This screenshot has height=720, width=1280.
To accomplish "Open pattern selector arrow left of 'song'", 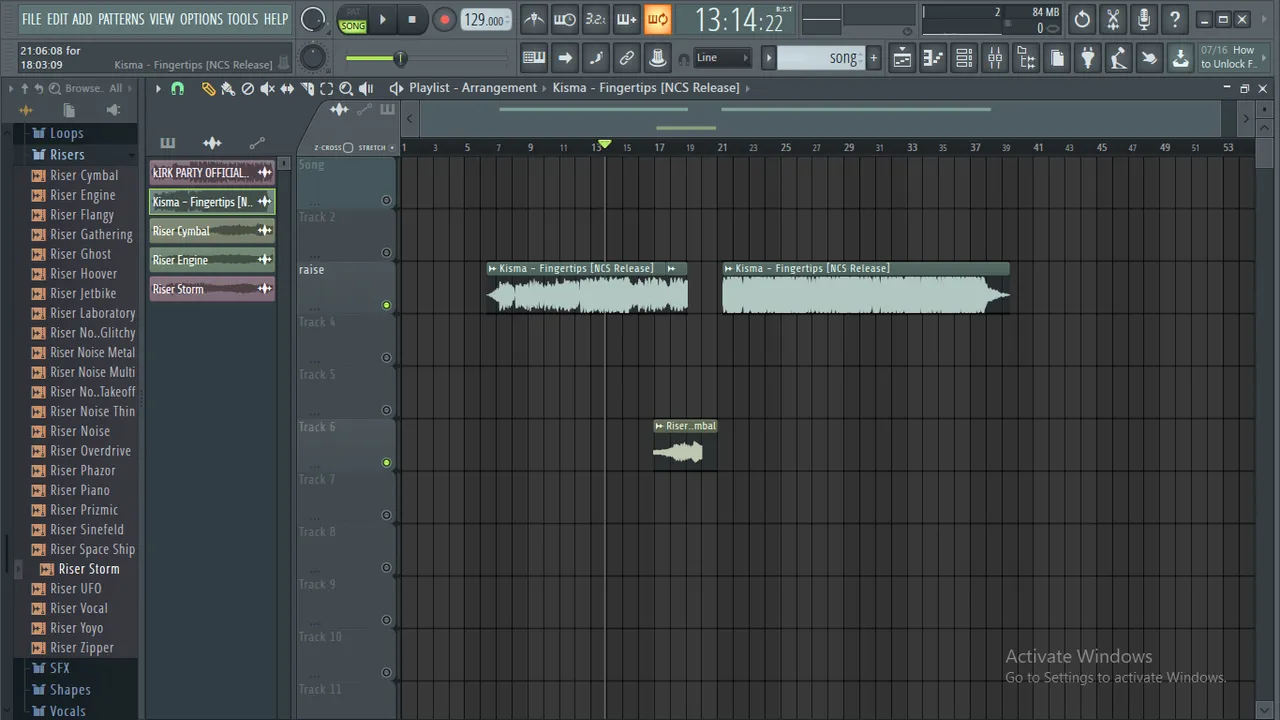I will (769, 58).
